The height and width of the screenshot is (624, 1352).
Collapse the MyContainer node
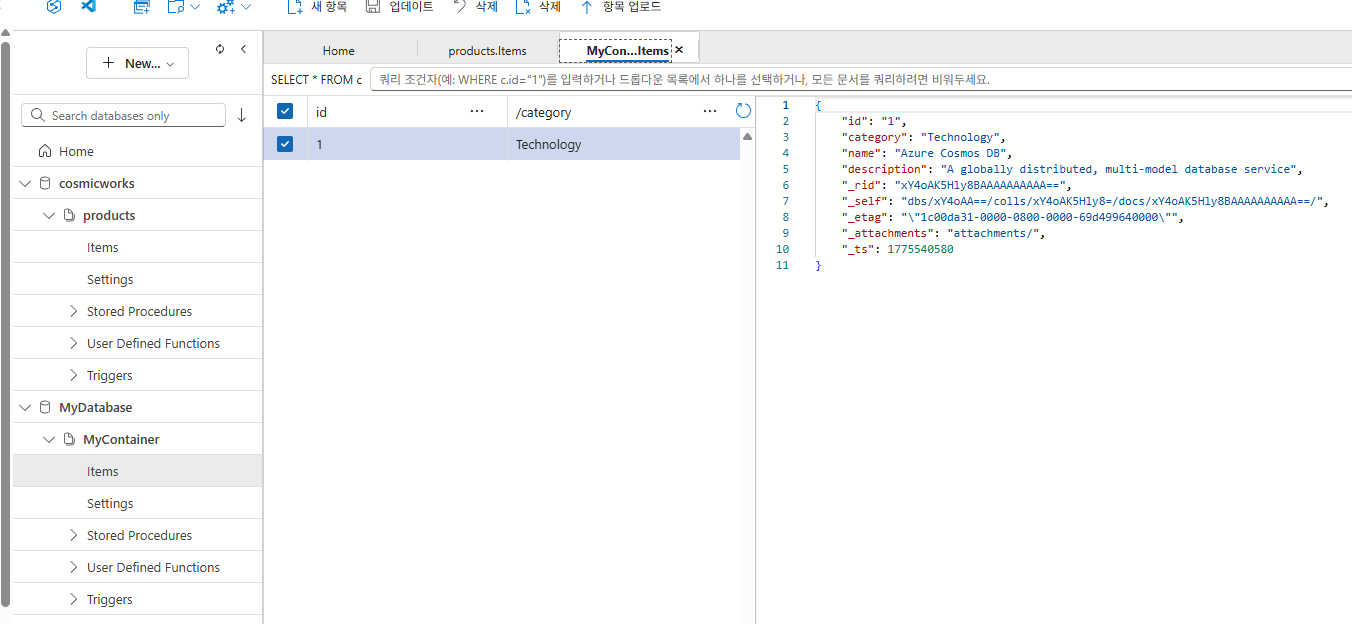pyautogui.click(x=49, y=439)
